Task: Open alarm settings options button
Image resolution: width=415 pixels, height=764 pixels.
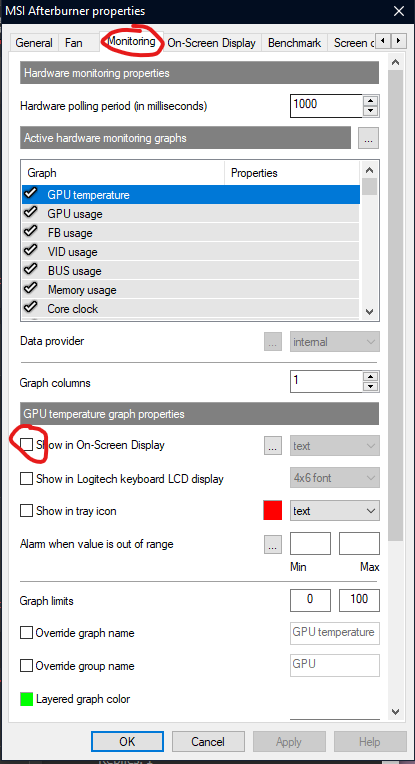Action: pos(273,544)
